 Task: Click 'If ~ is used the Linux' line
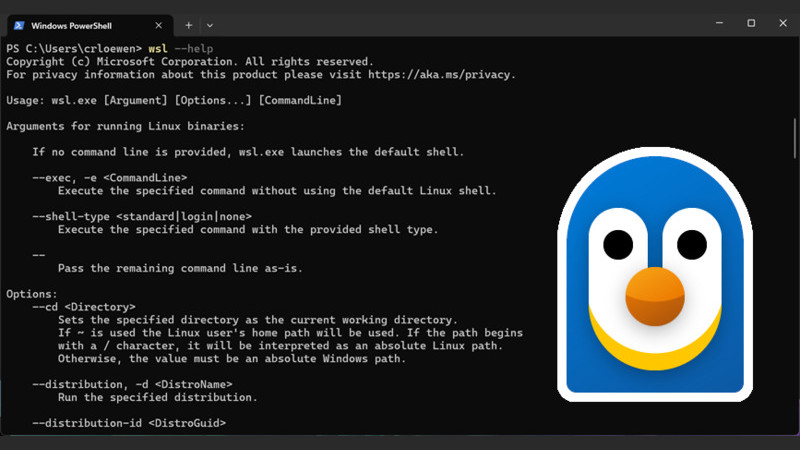point(290,333)
